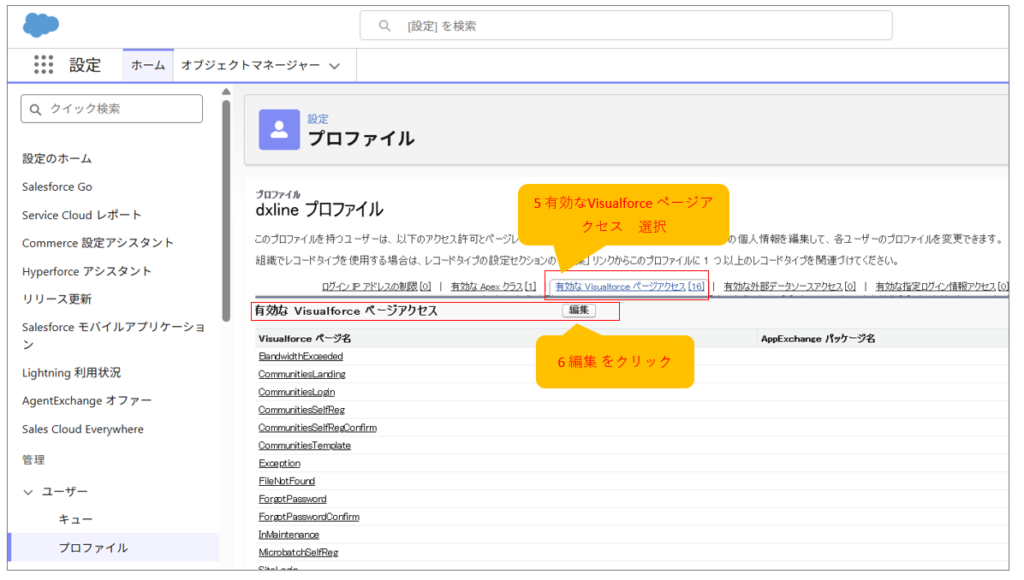Click the 設定 breadcrumb link
1024x580 pixels.
click(317, 119)
